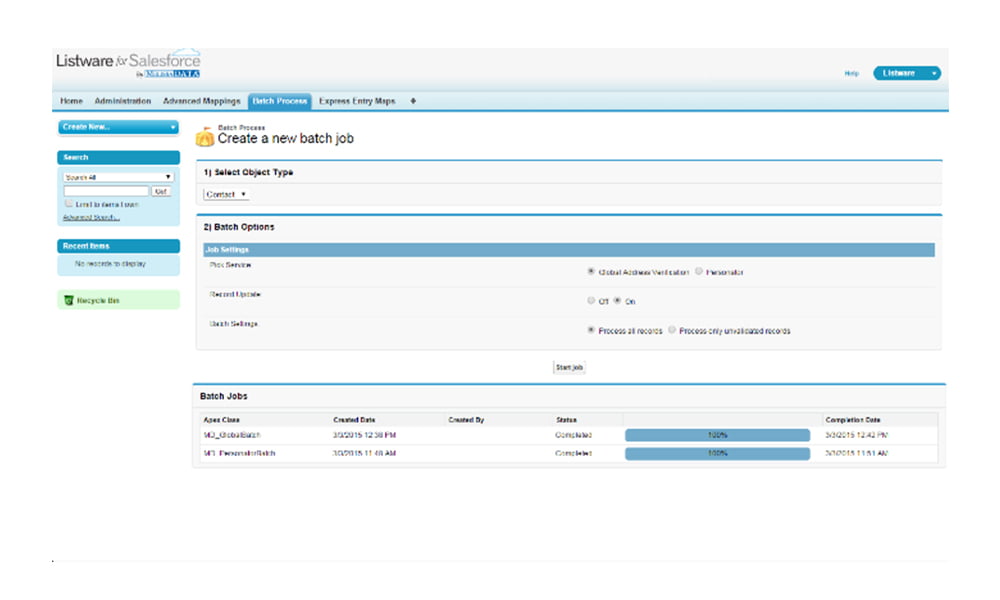
Task: Switch to the Administration tab
Action: point(123,101)
